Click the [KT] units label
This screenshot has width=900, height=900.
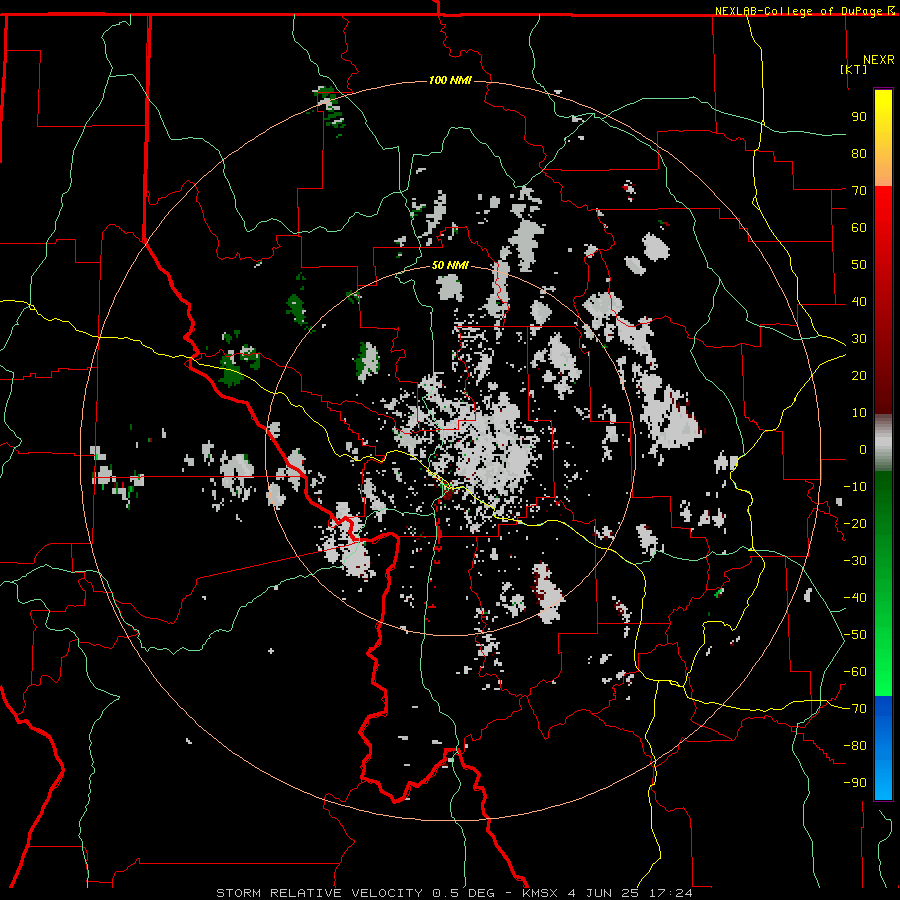[854, 69]
